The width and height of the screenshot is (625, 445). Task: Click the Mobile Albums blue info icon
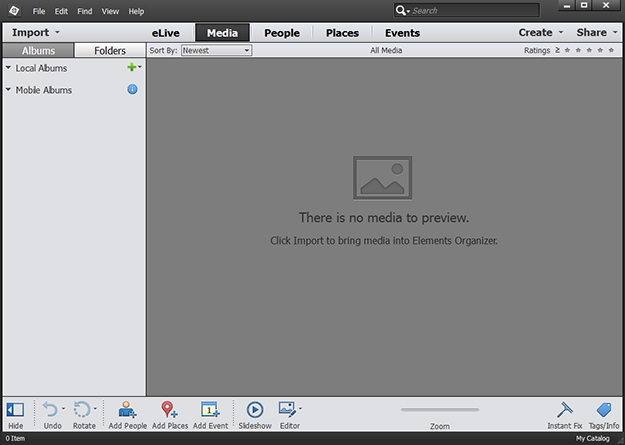[x=132, y=89]
